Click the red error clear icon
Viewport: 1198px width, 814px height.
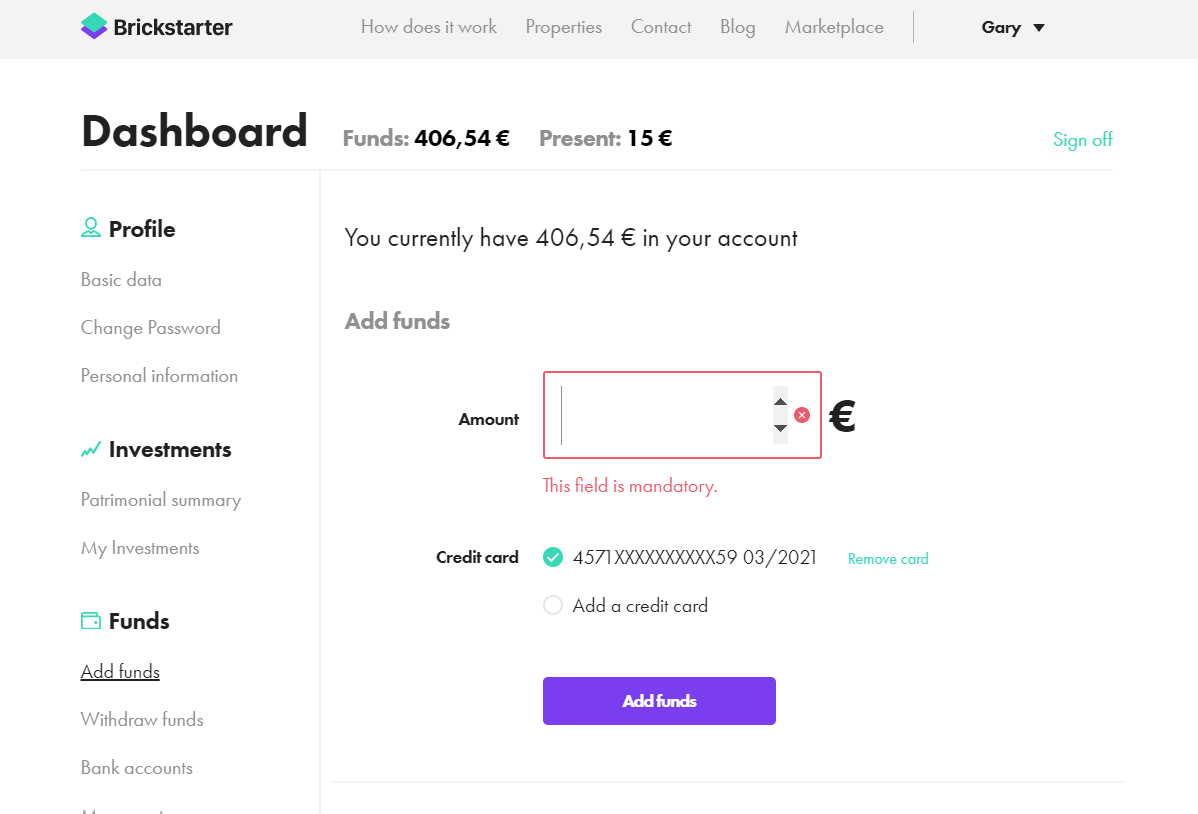point(801,415)
